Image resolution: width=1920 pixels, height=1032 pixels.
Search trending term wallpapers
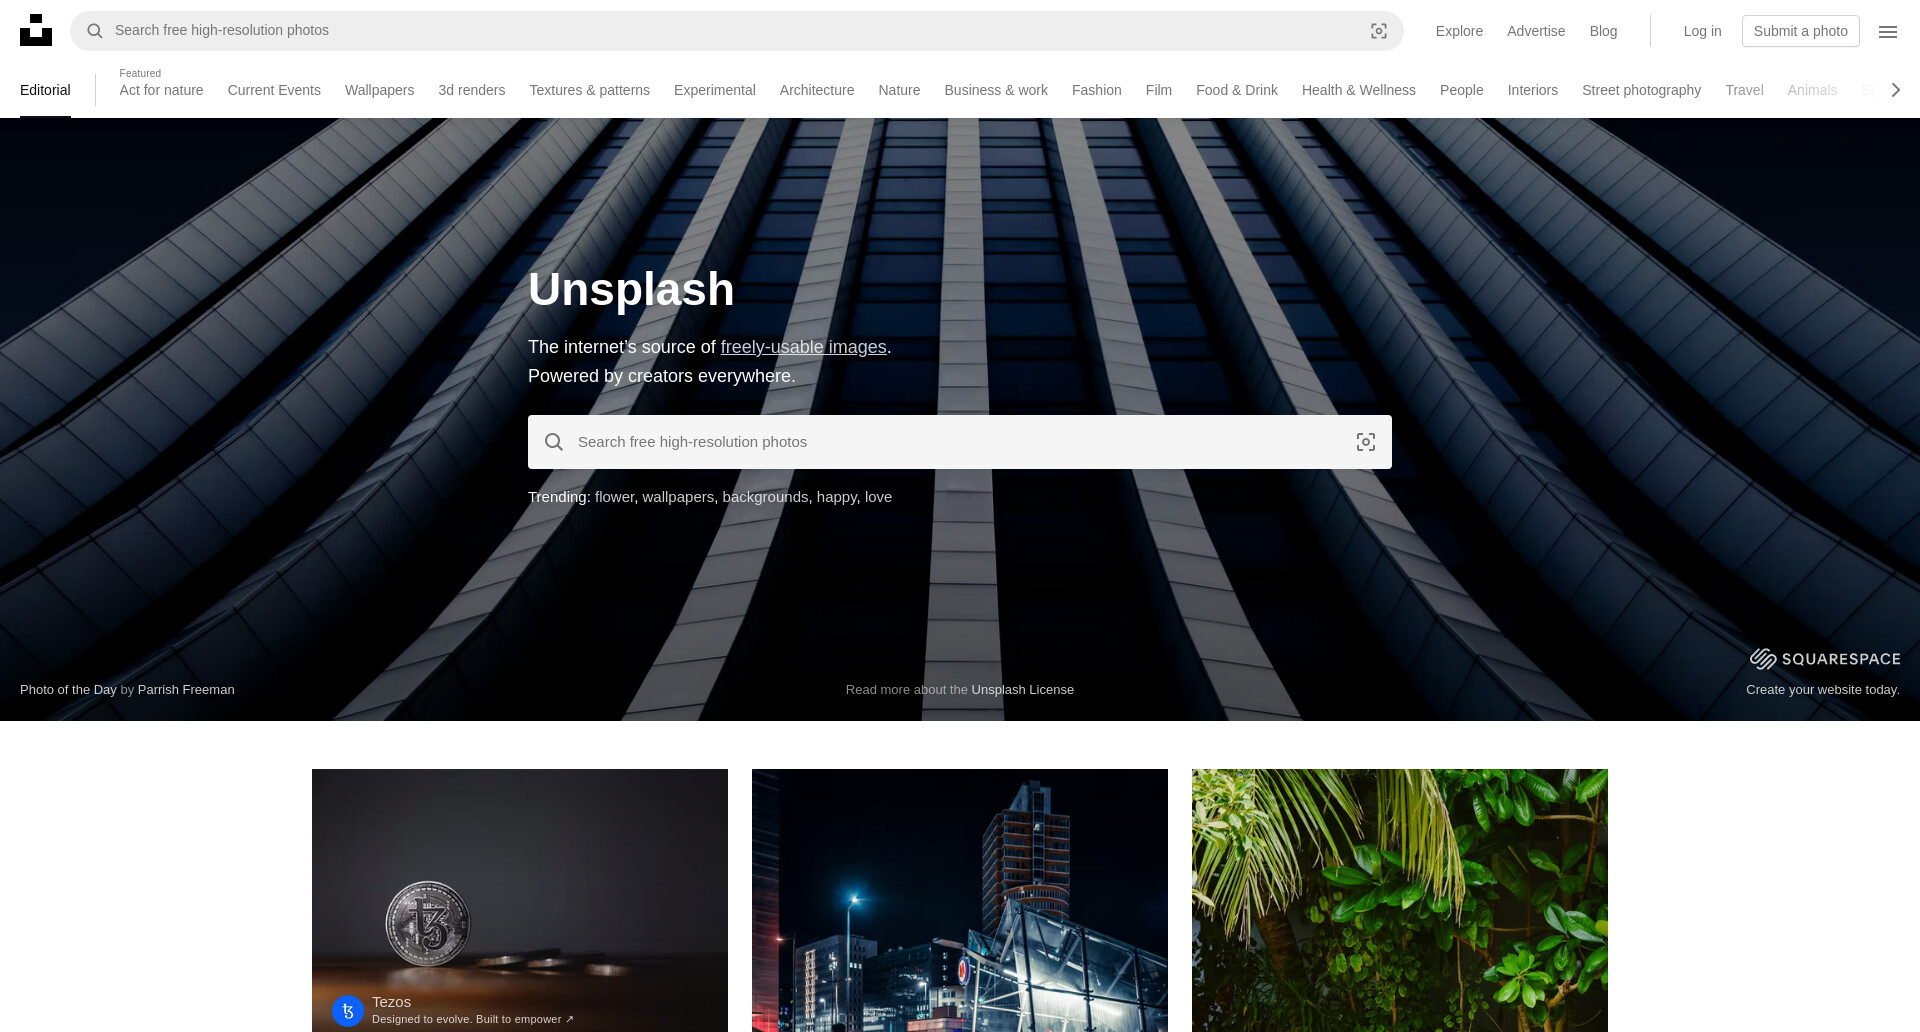(x=678, y=497)
